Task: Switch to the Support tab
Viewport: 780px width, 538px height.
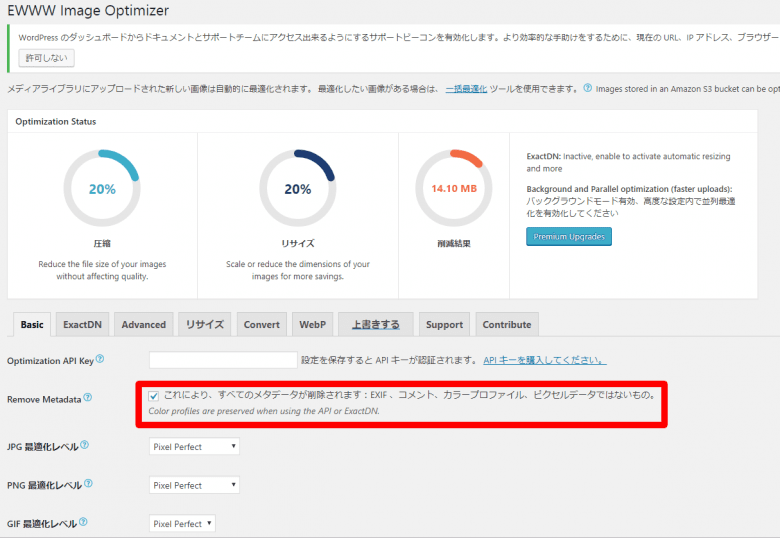Action: tap(444, 325)
